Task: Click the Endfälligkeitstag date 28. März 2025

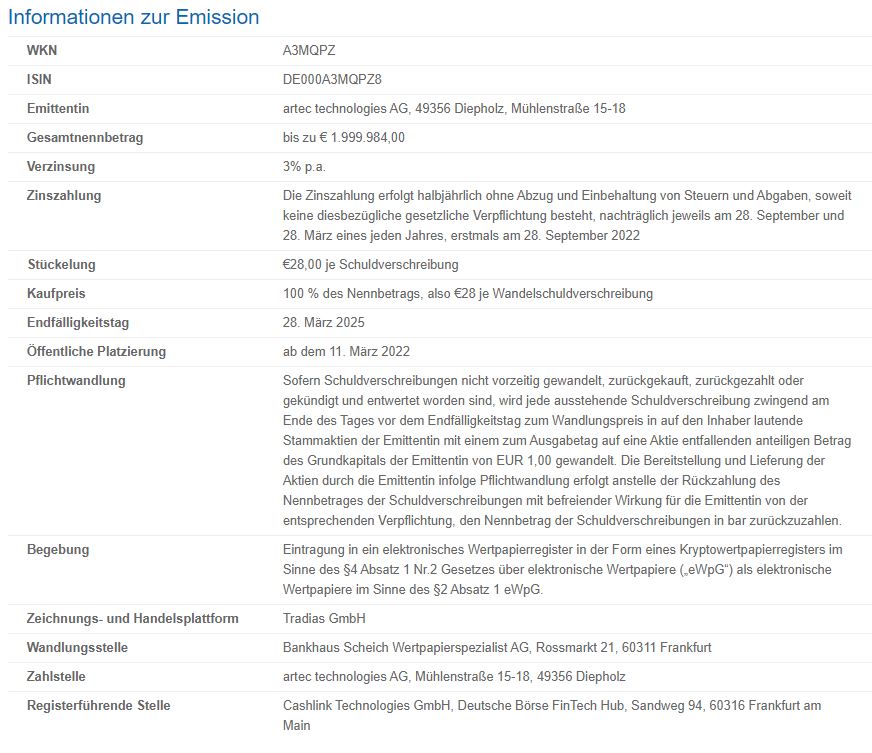Action: click(324, 322)
